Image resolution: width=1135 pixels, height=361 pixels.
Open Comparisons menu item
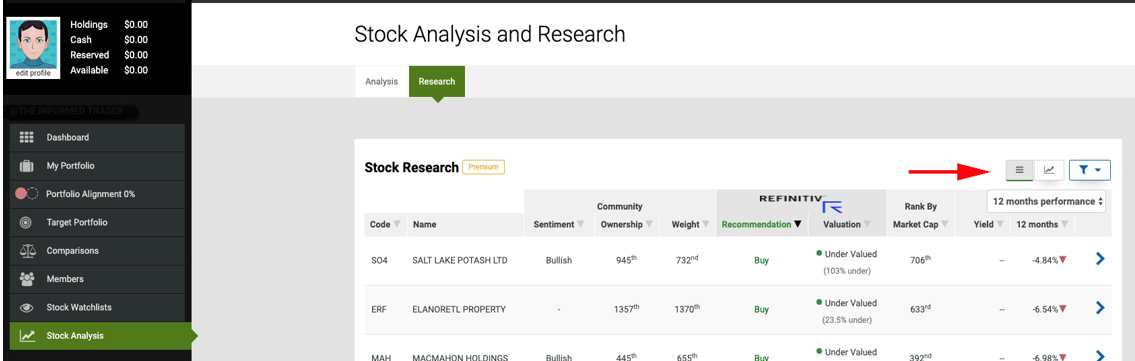98,250
